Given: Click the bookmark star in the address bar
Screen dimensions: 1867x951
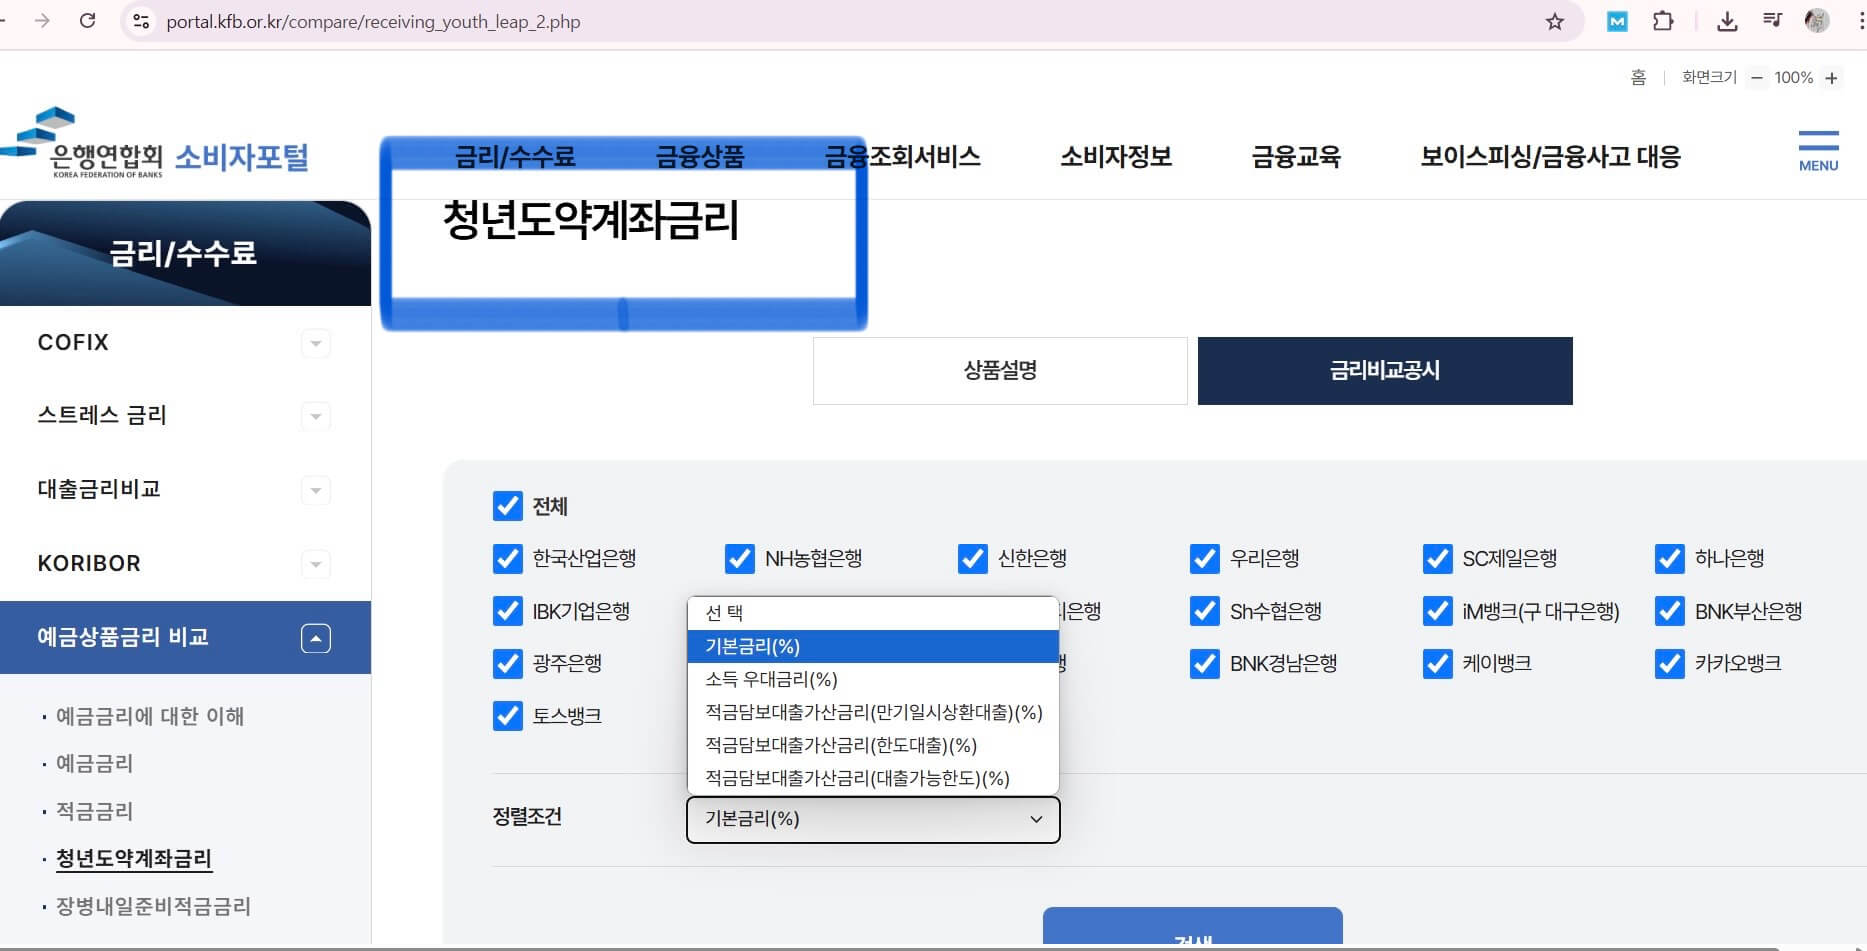Looking at the screenshot, I should 1556,20.
